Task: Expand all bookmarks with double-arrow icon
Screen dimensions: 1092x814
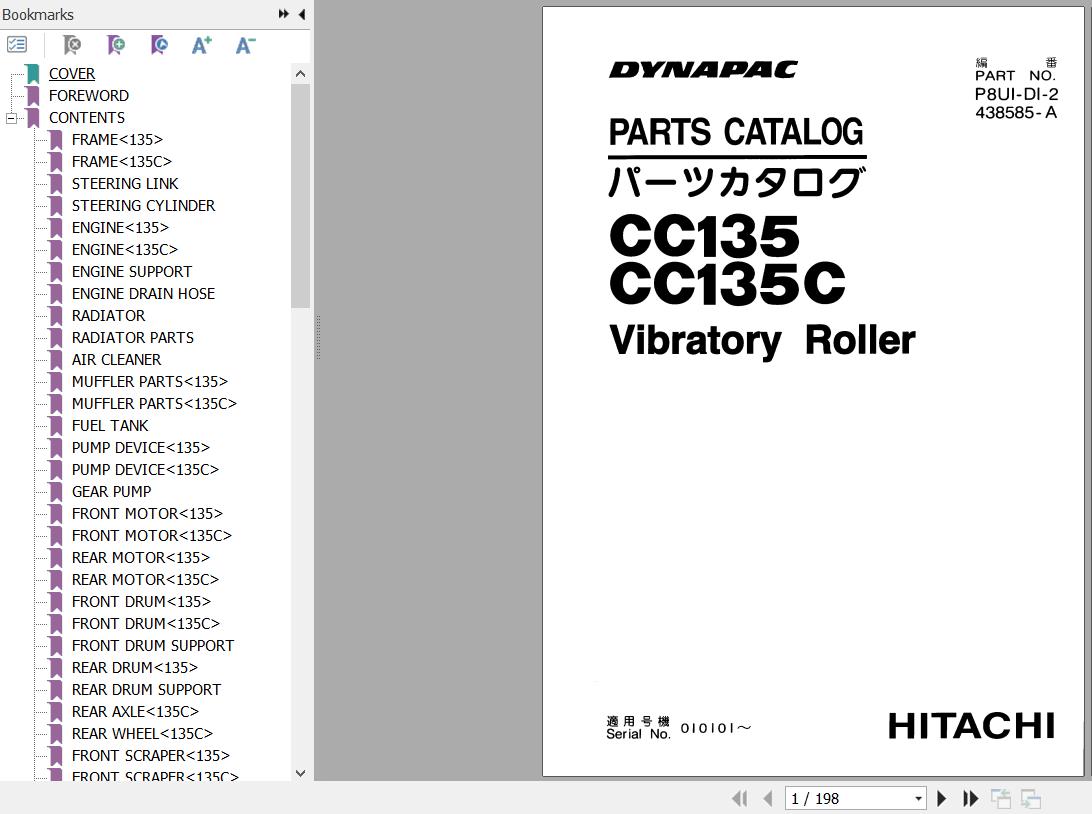Action: pyautogui.click(x=284, y=14)
